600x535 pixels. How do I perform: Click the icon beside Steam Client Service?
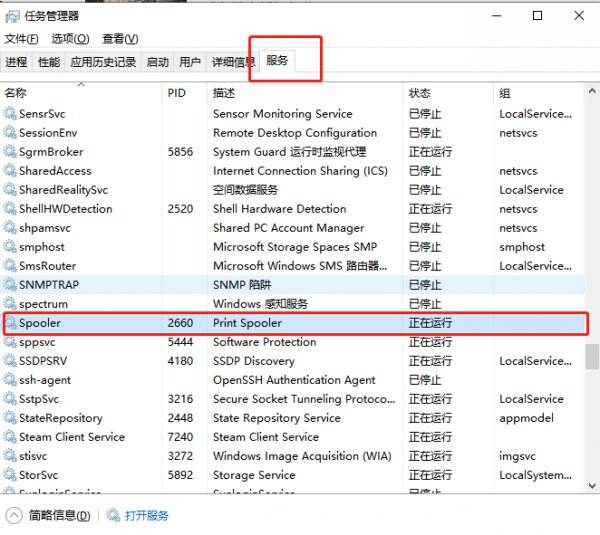pyautogui.click(x=10, y=438)
